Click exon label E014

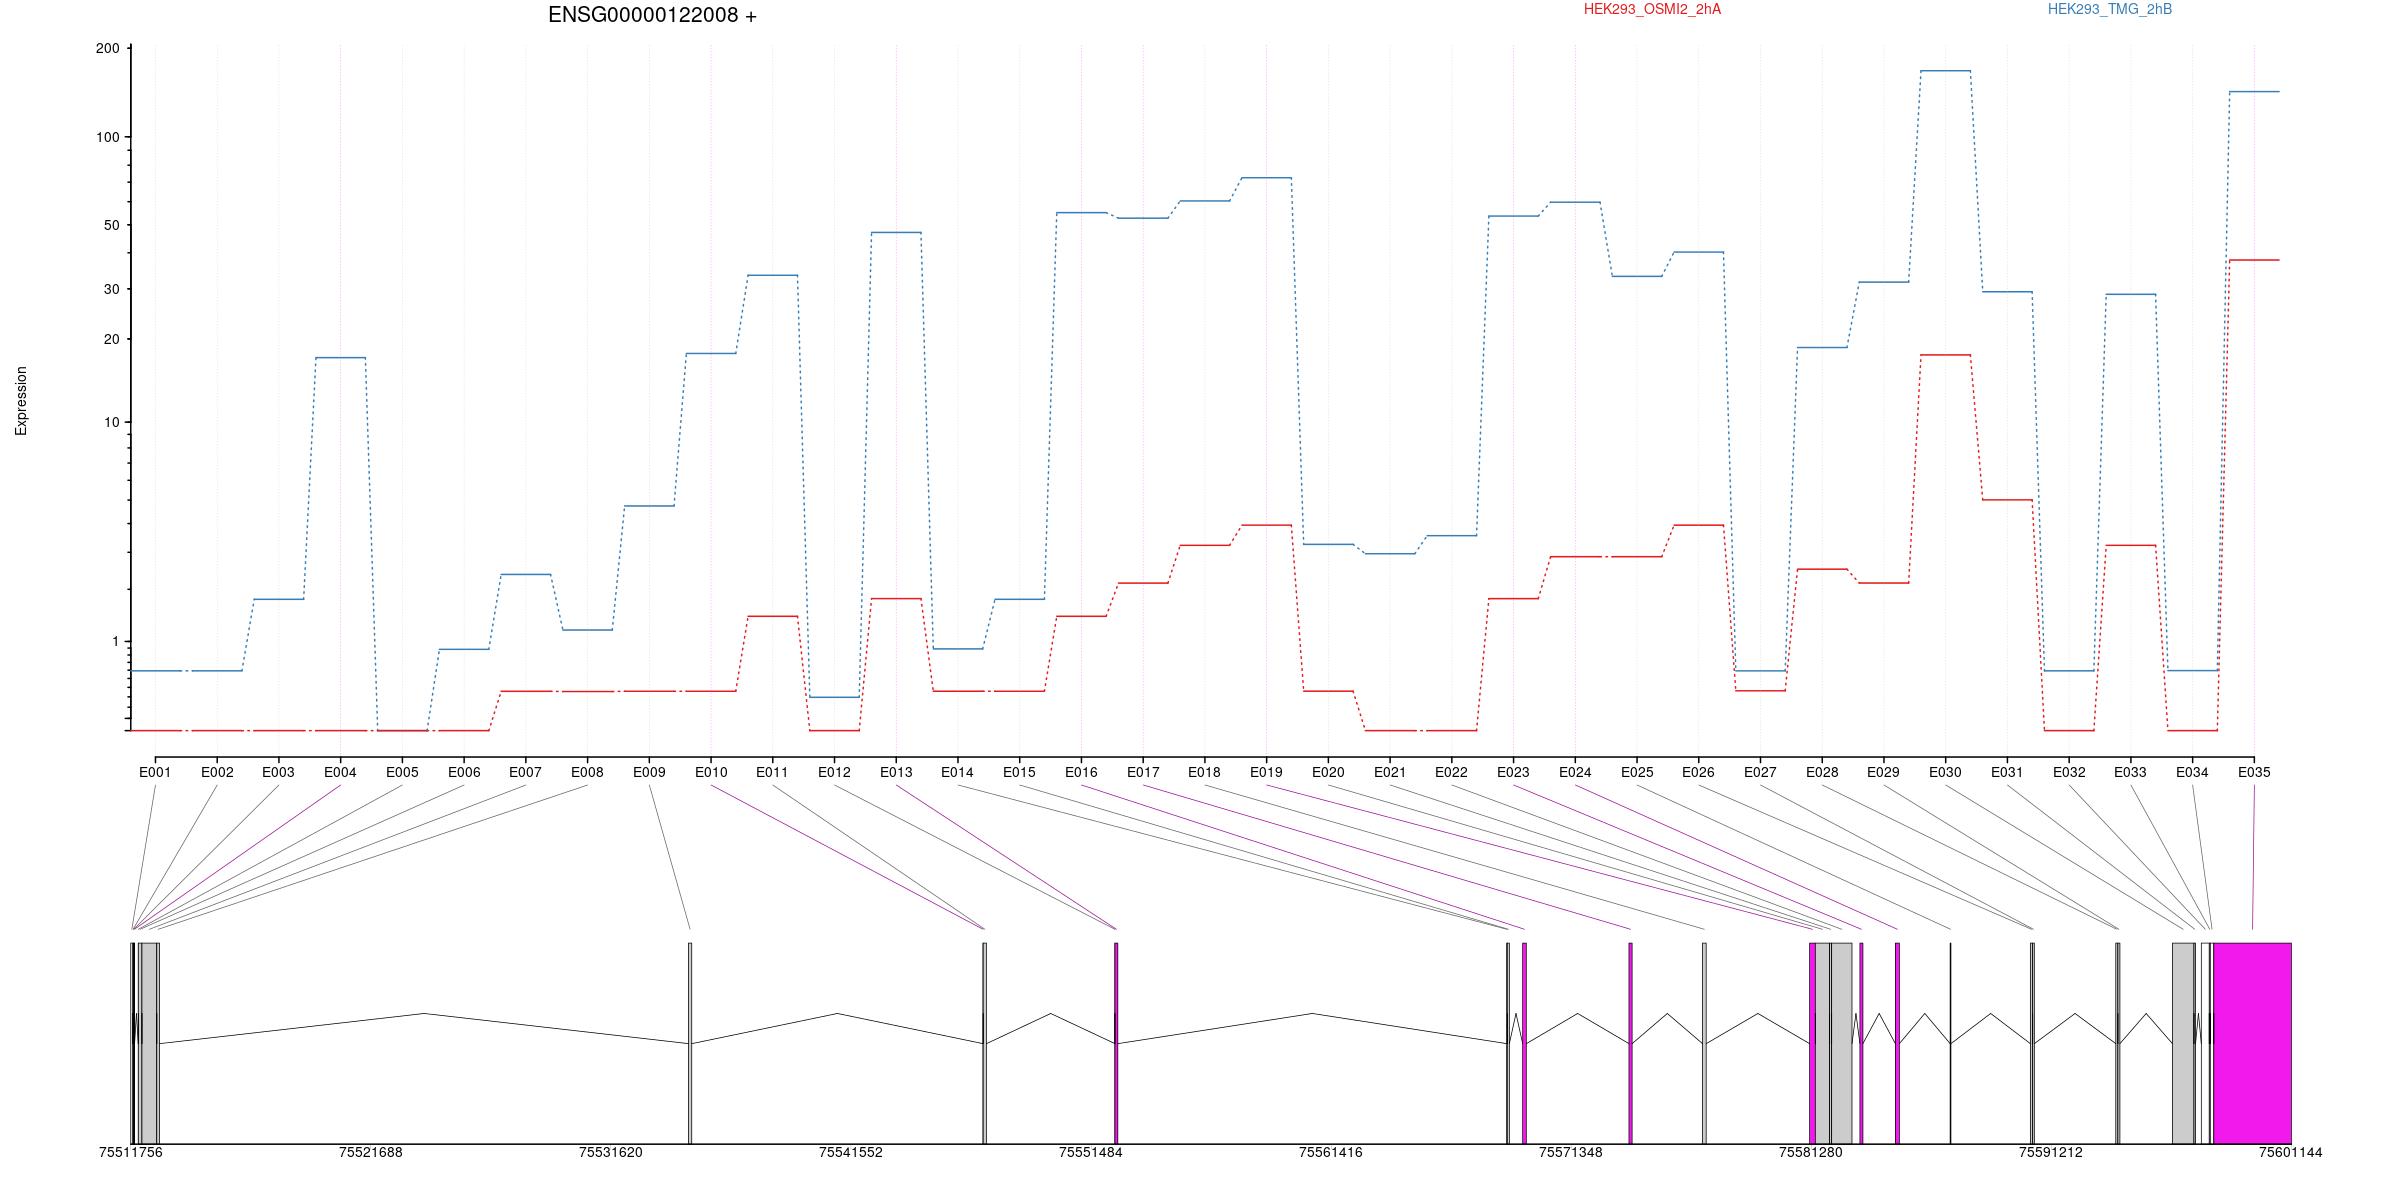[x=957, y=772]
